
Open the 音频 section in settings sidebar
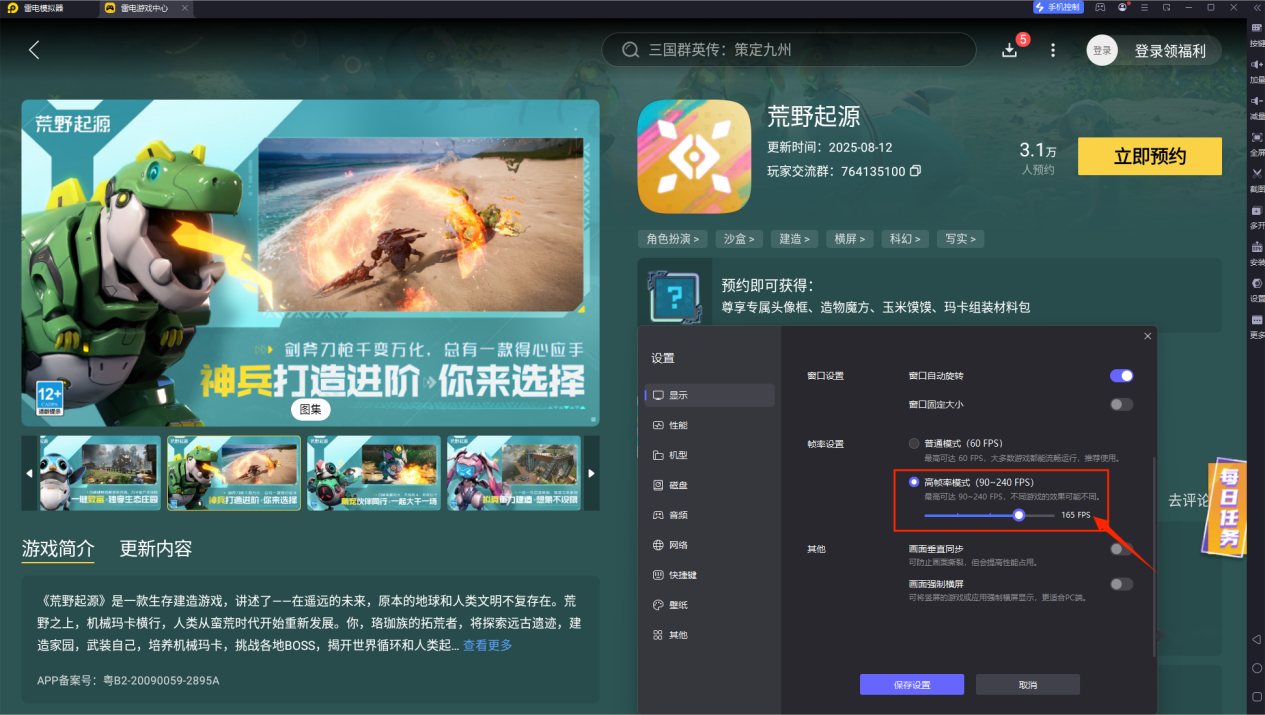(679, 514)
